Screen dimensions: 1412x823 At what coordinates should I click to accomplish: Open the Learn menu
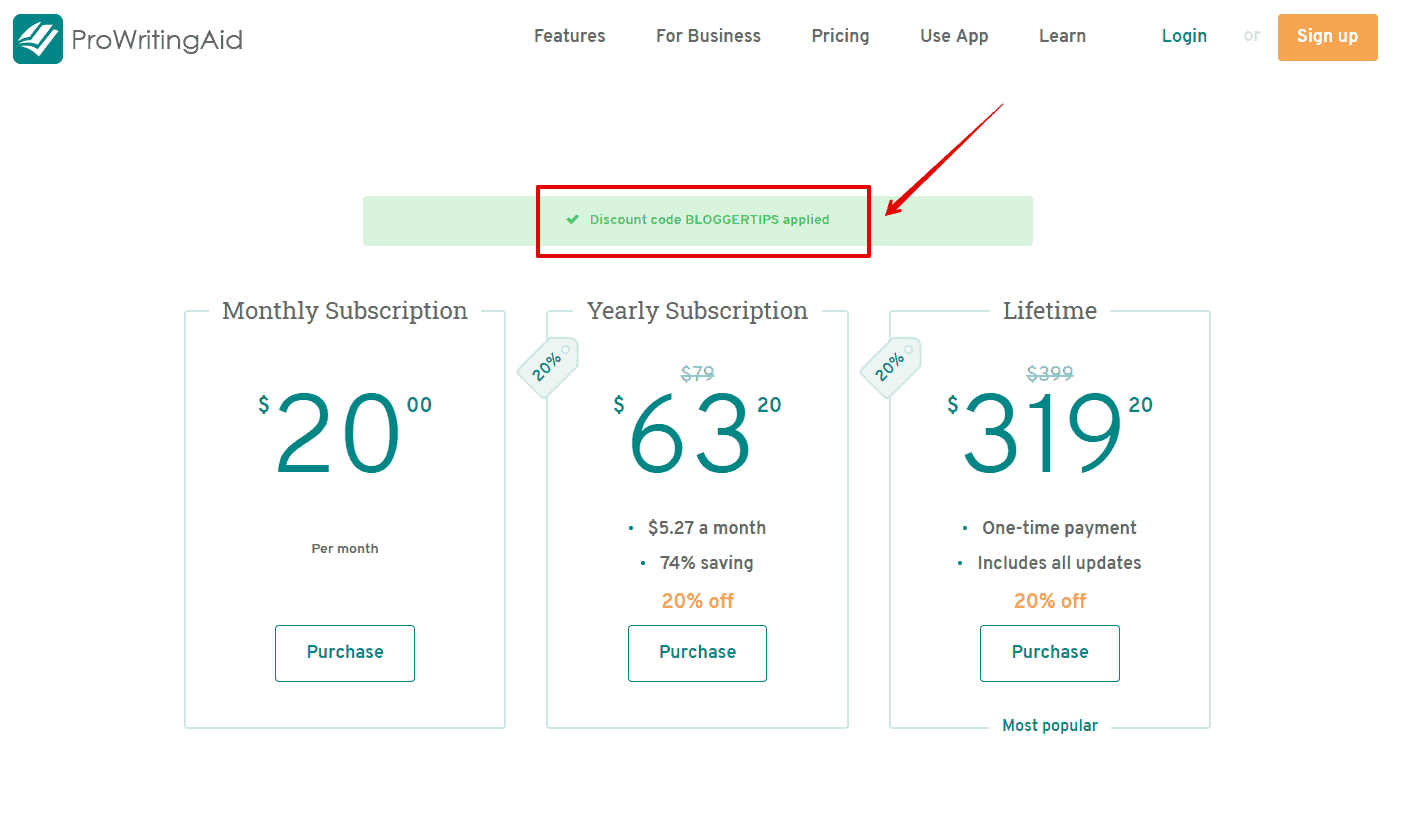coord(1062,36)
